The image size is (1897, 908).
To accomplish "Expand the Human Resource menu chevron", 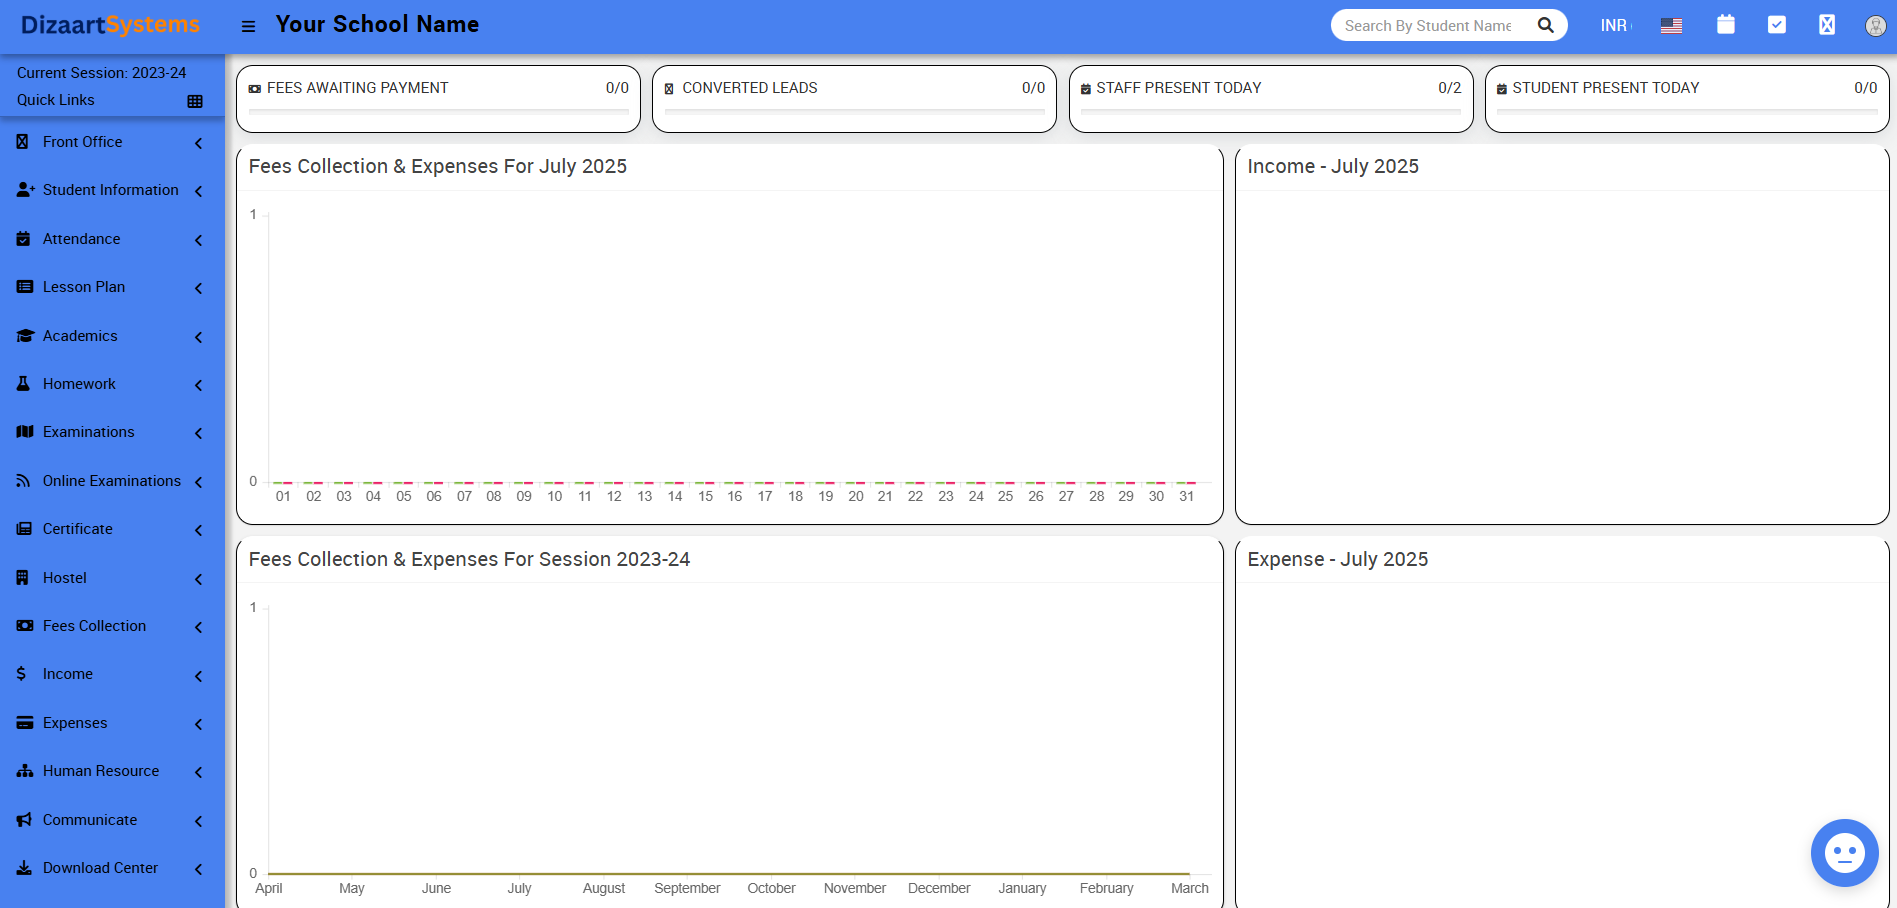I will tap(197, 772).
